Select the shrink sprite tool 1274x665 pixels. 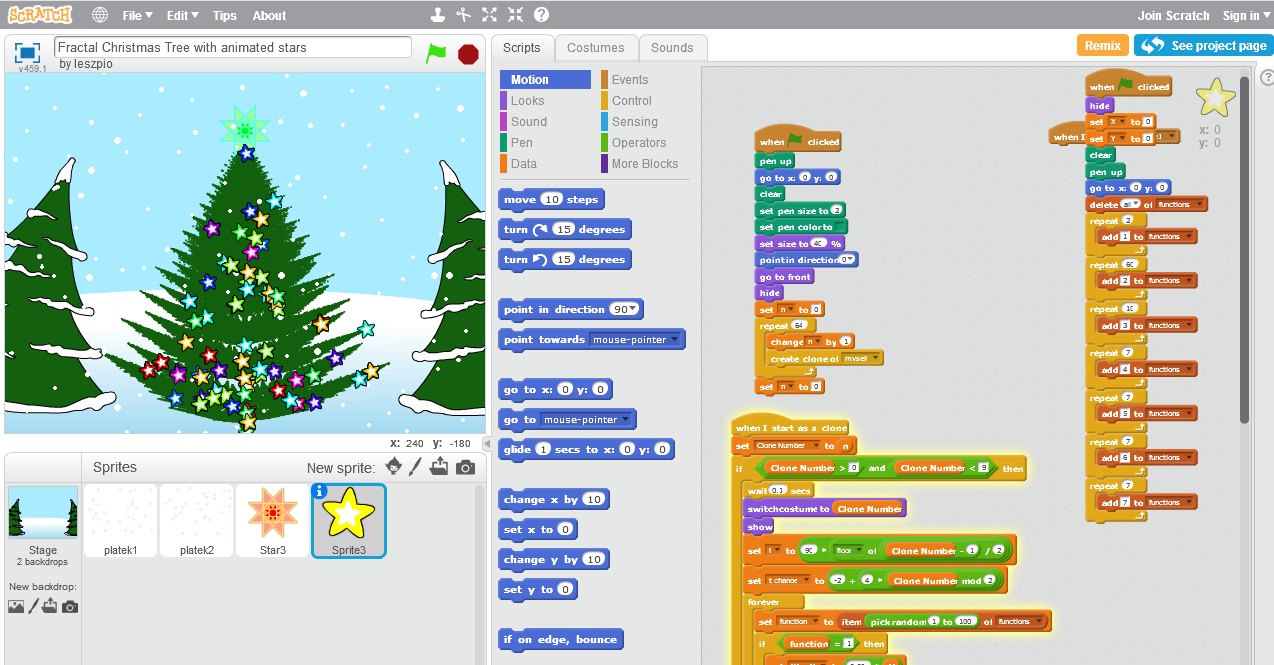coord(516,14)
